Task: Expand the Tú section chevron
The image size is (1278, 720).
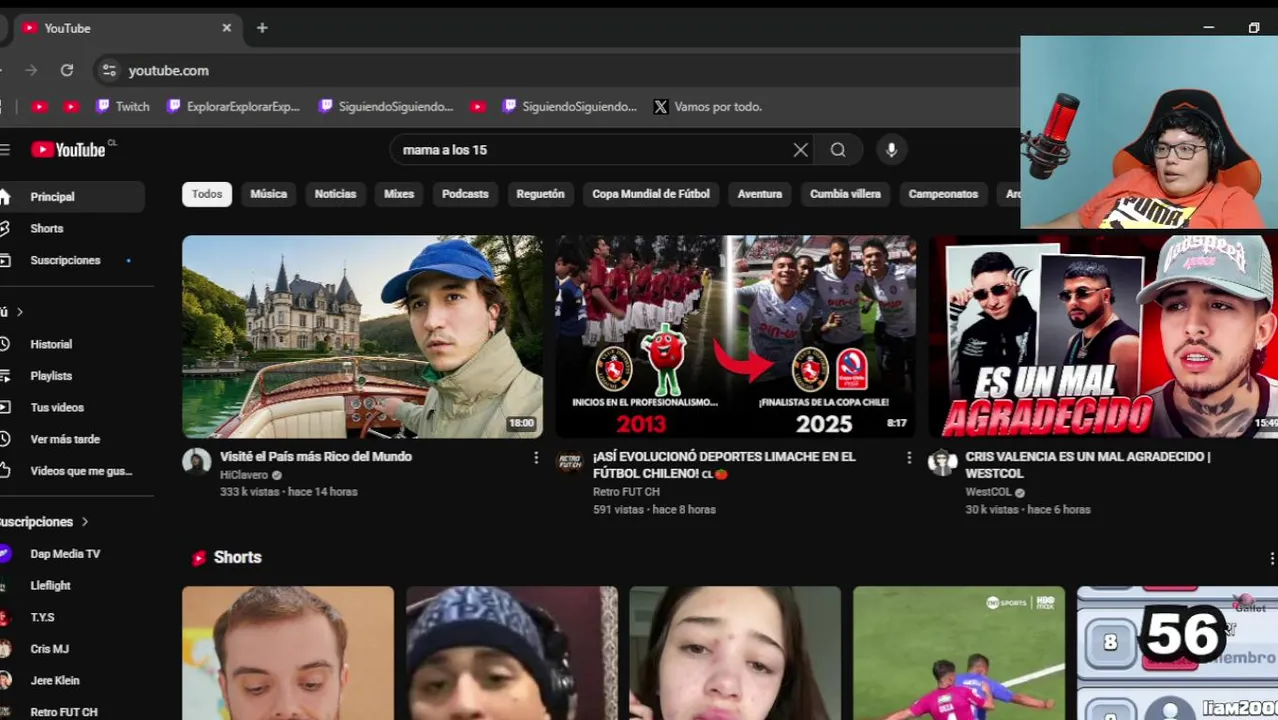Action: click(x=19, y=312)
